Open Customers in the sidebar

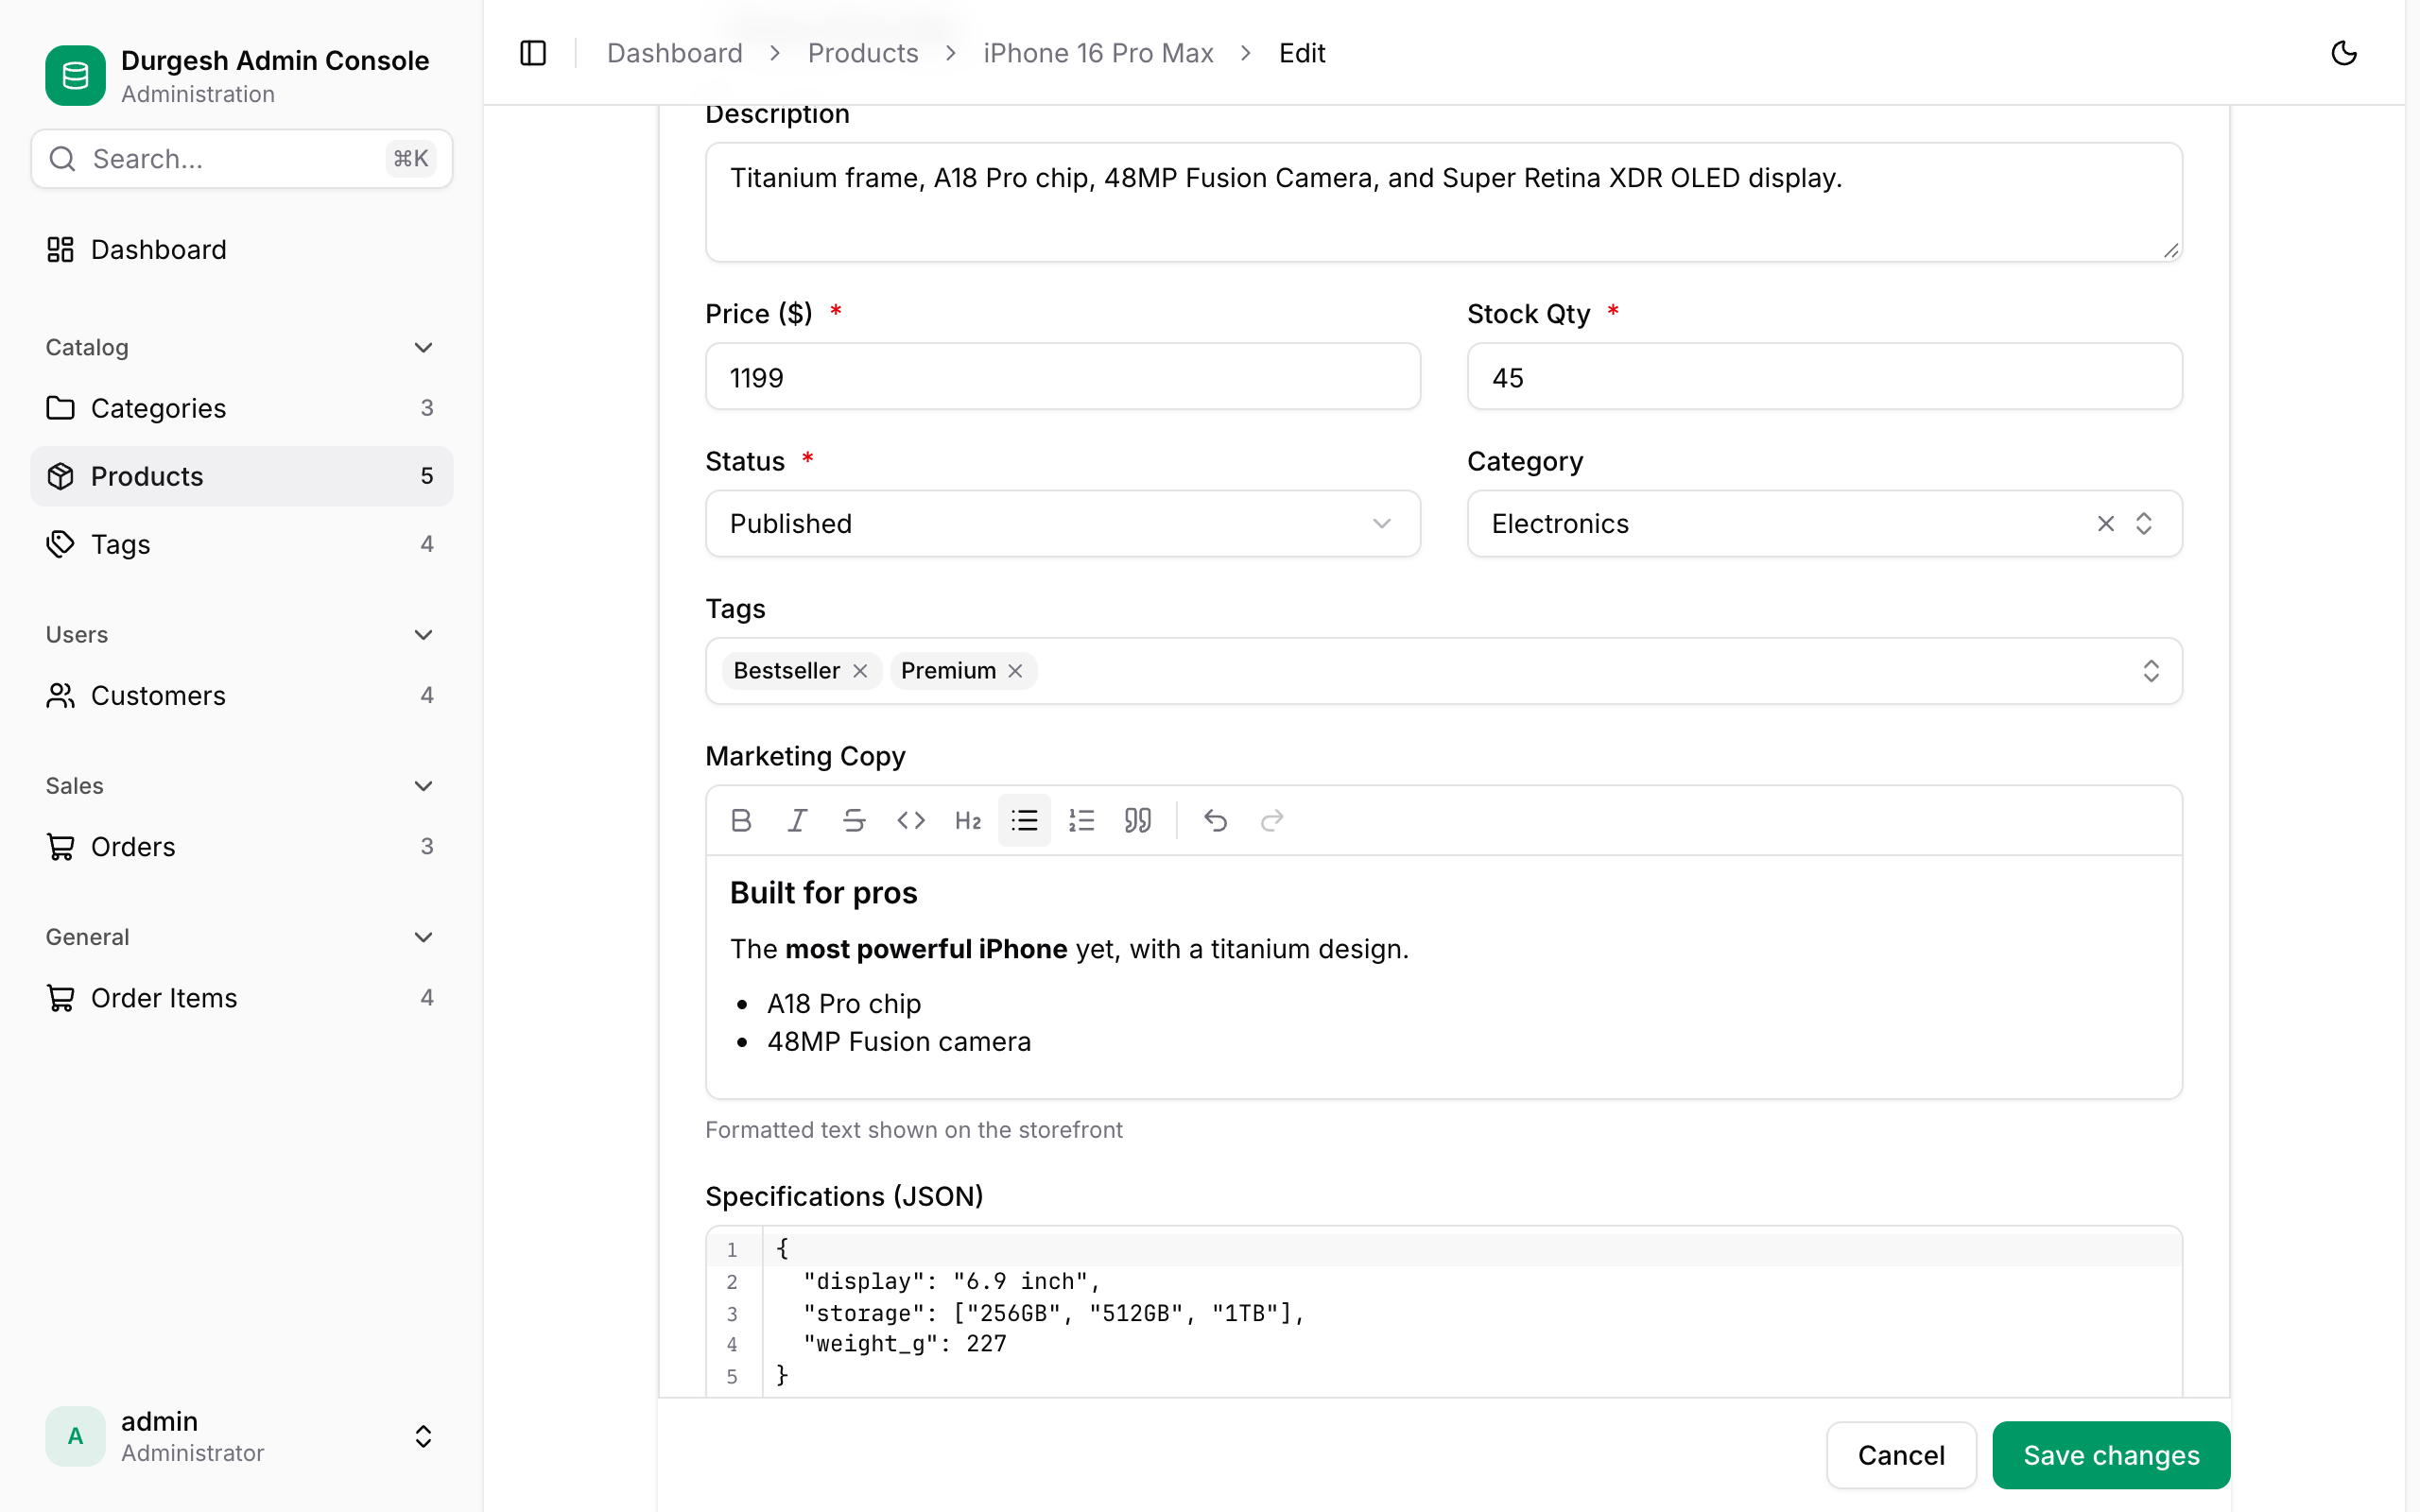tap(240, 696)
